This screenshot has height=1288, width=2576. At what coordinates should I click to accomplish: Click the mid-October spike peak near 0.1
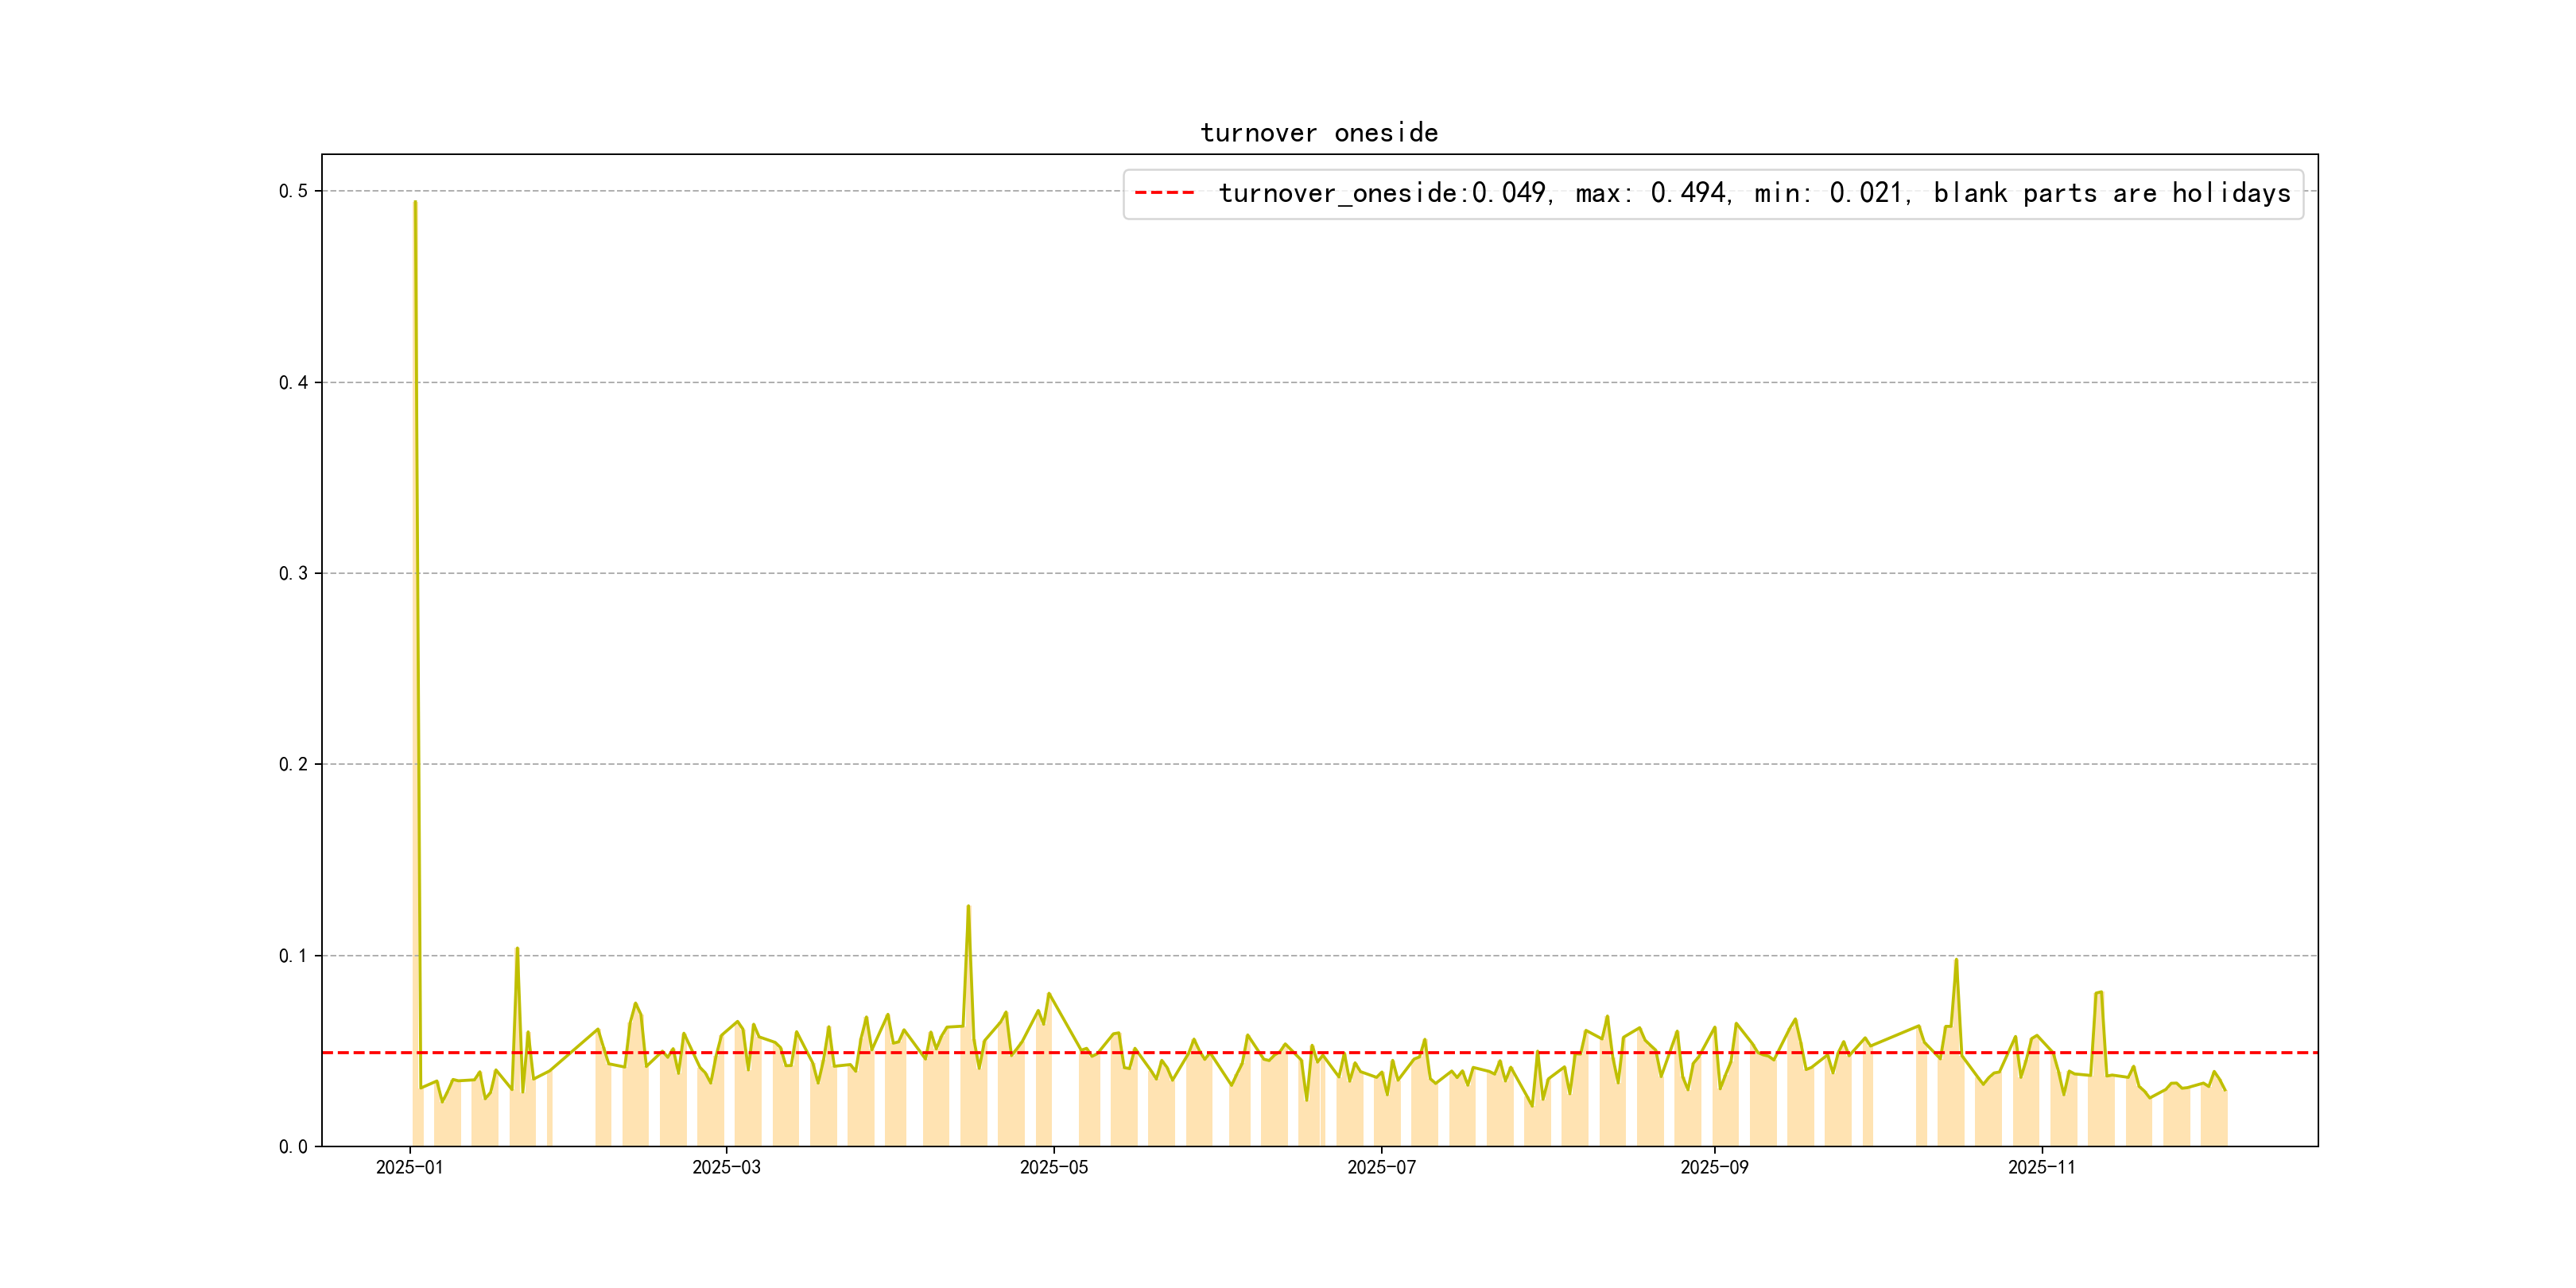click(1956, 961)
